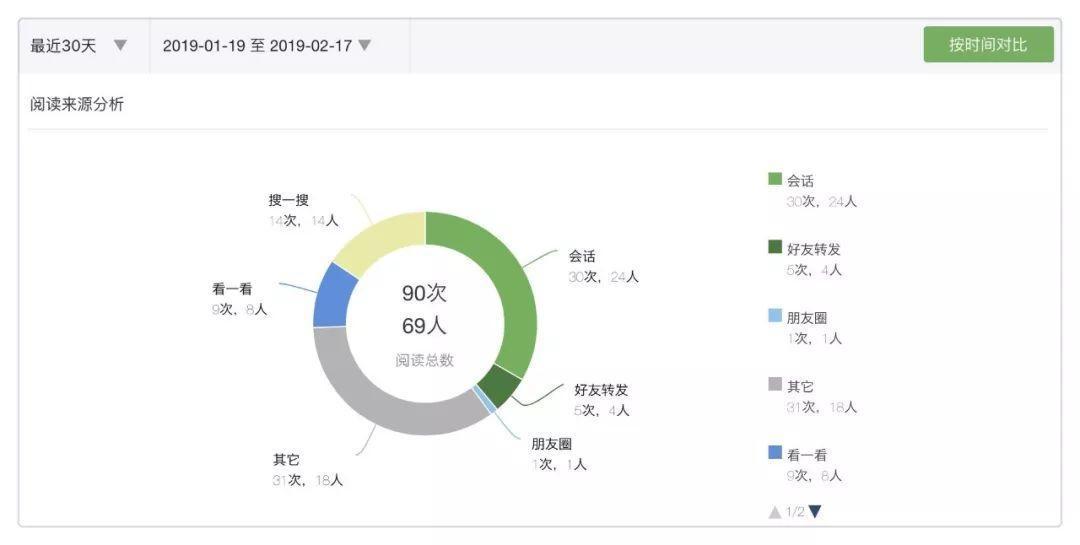1080x545 pixels.
Task: Click 看一看 legend blue square
Action: pos(775,453)
